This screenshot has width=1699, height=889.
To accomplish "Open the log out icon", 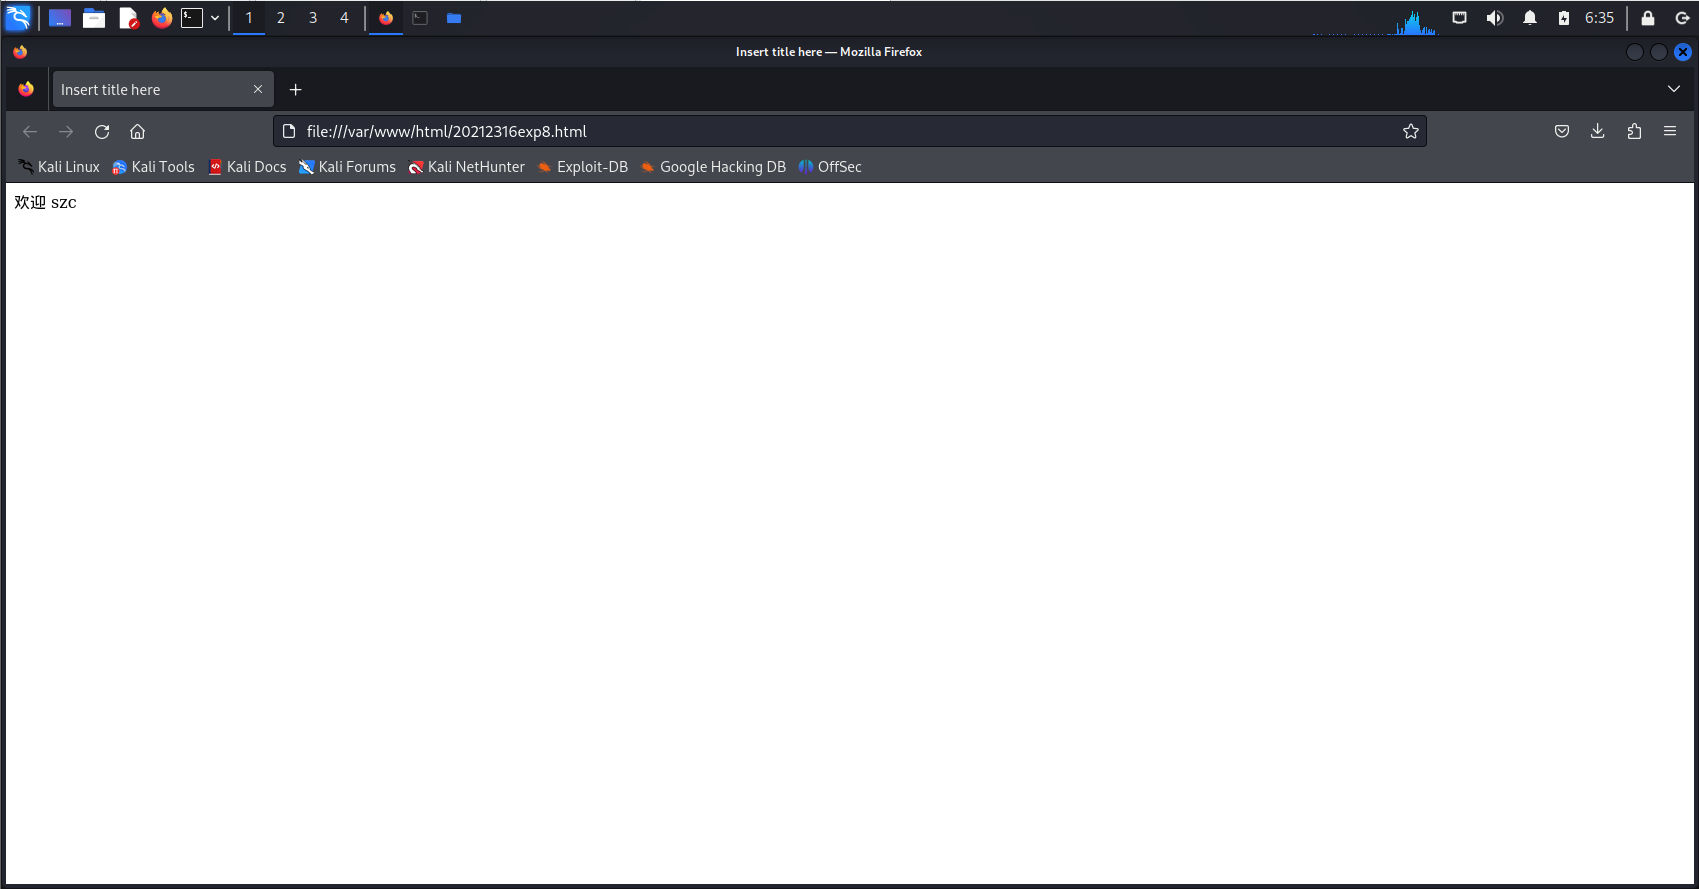I will click(x=1682, y=18).
